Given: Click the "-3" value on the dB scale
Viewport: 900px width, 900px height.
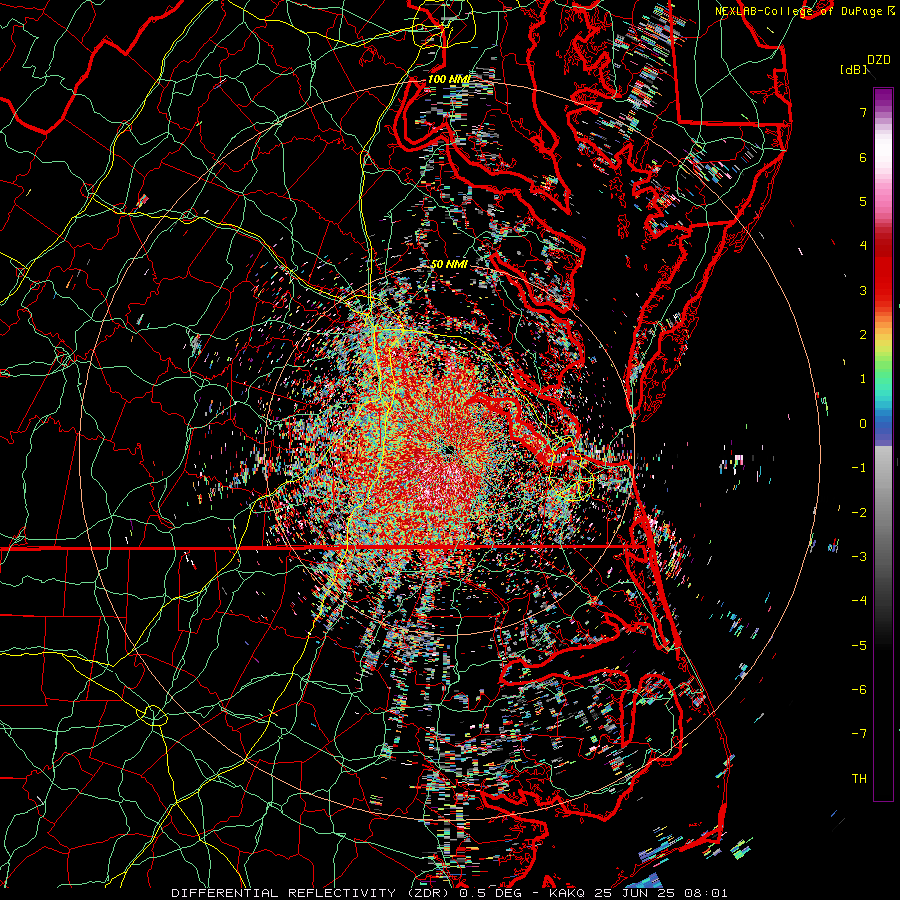Looking at the screenshot, I should pos(859,557).
